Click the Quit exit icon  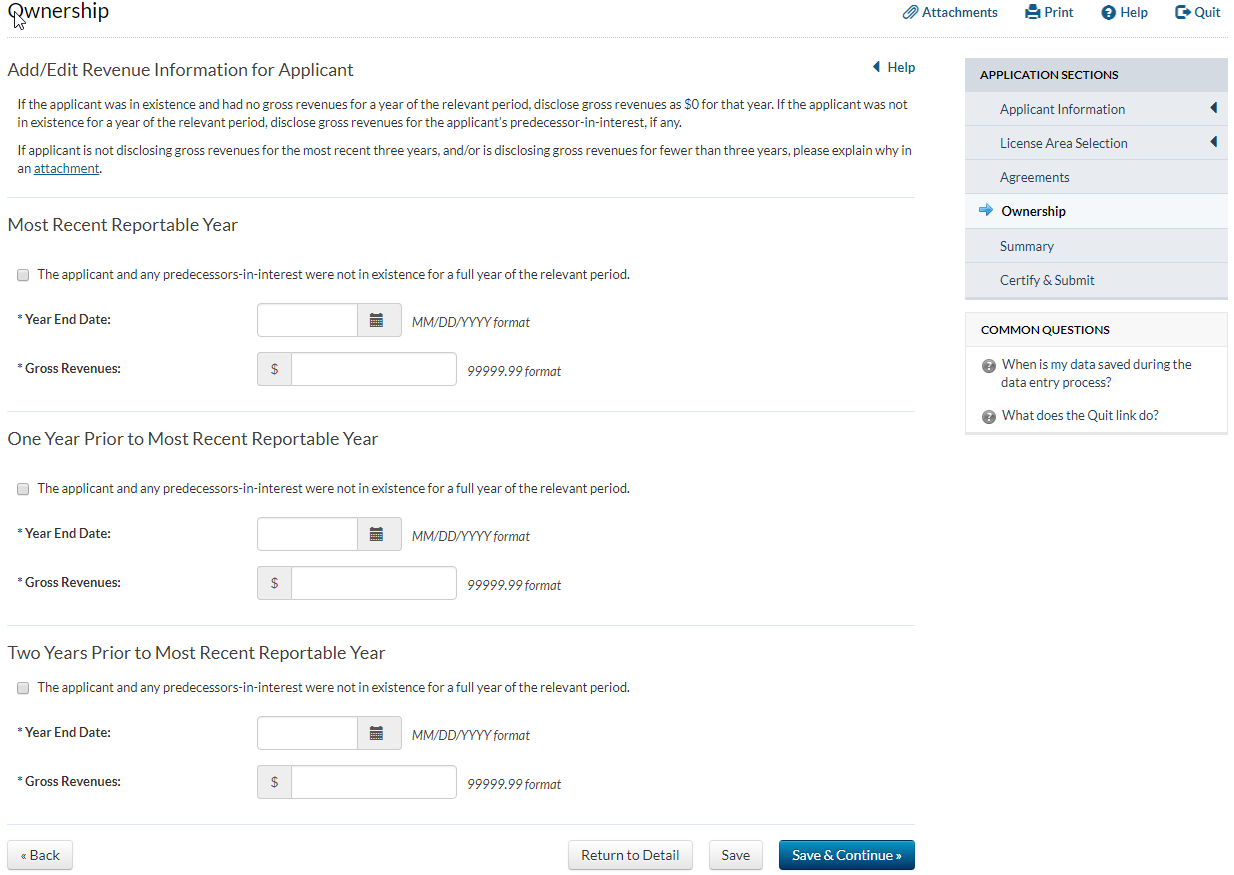[1182, 13]
